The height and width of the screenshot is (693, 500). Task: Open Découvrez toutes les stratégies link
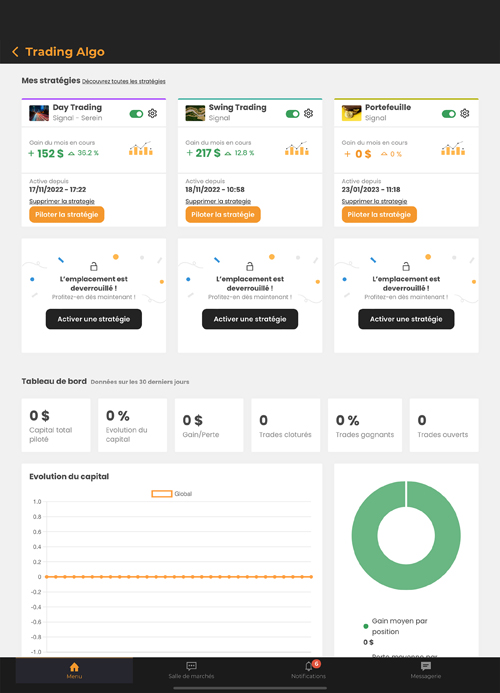coord(124,81)
